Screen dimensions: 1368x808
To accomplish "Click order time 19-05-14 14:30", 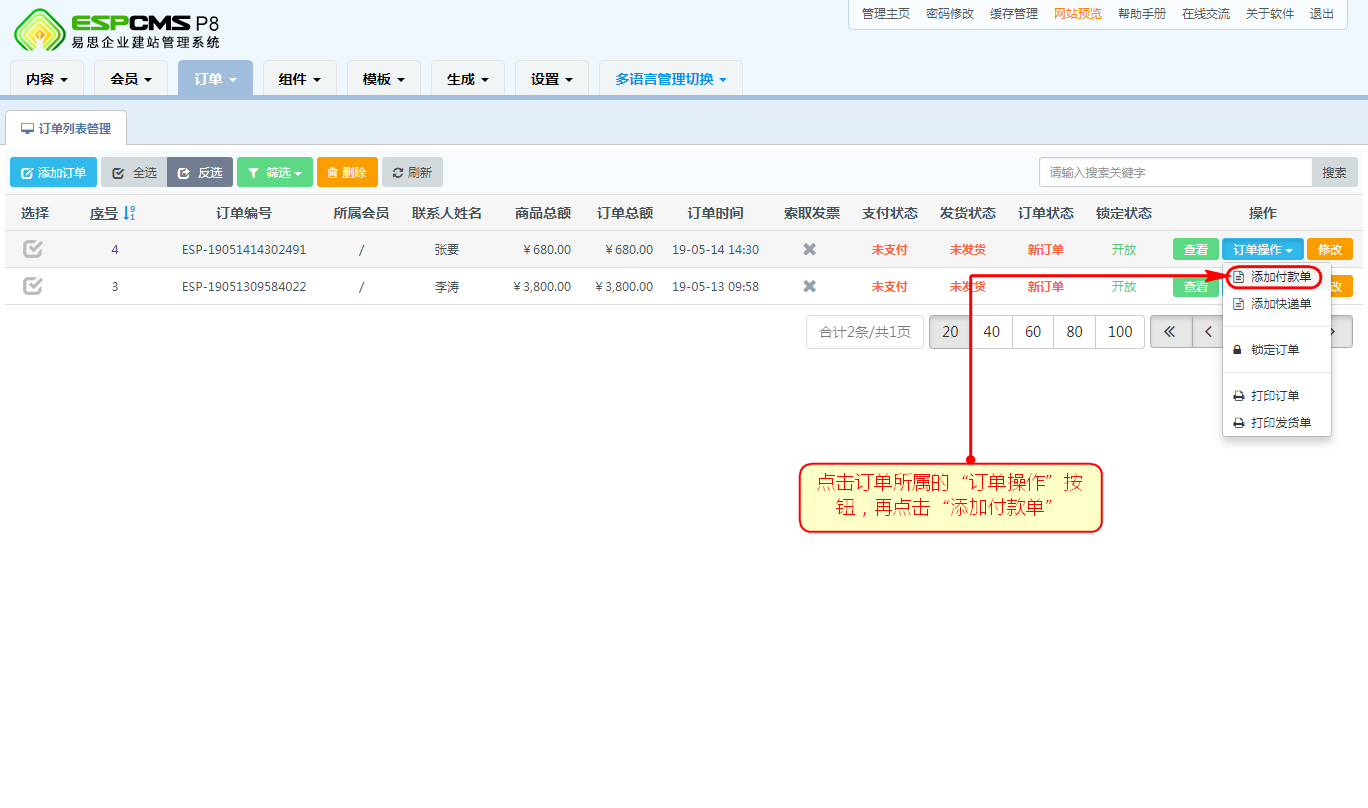I will point(715,249).
